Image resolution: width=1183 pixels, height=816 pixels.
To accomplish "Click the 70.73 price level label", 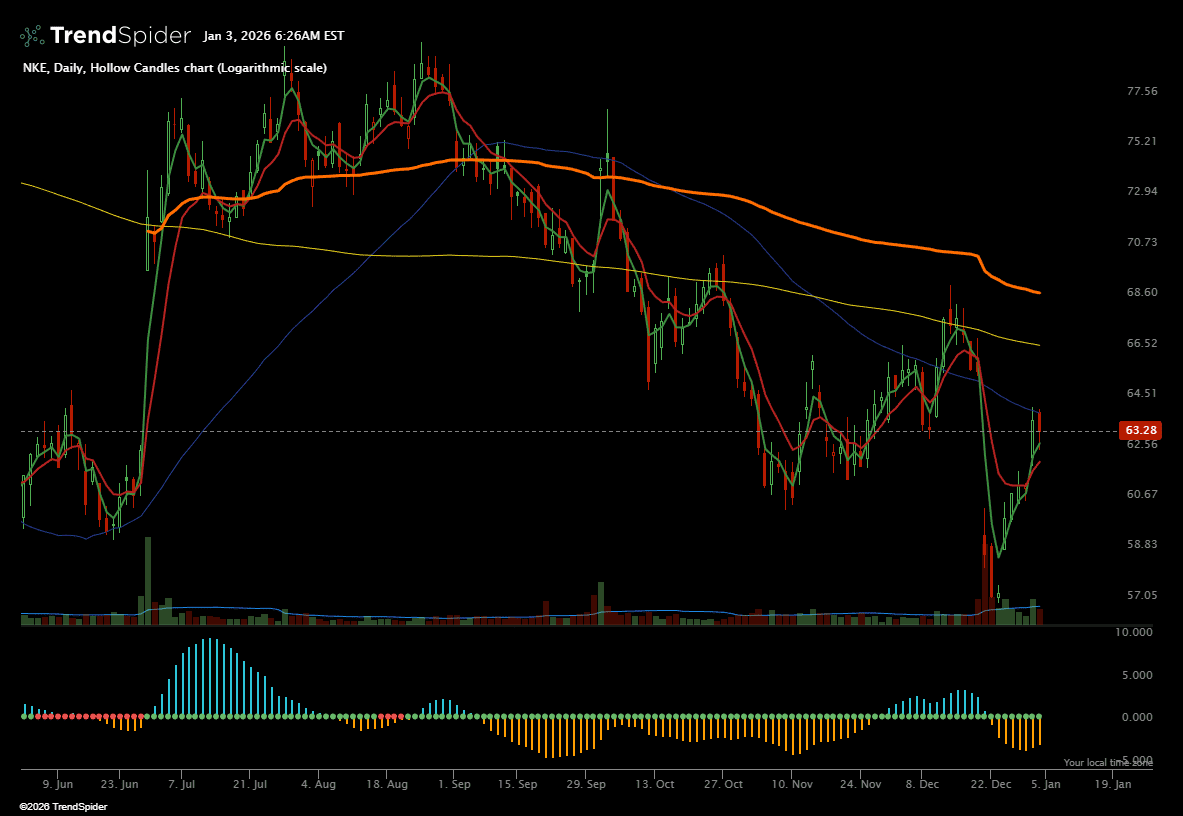I will pos(1141,242).
